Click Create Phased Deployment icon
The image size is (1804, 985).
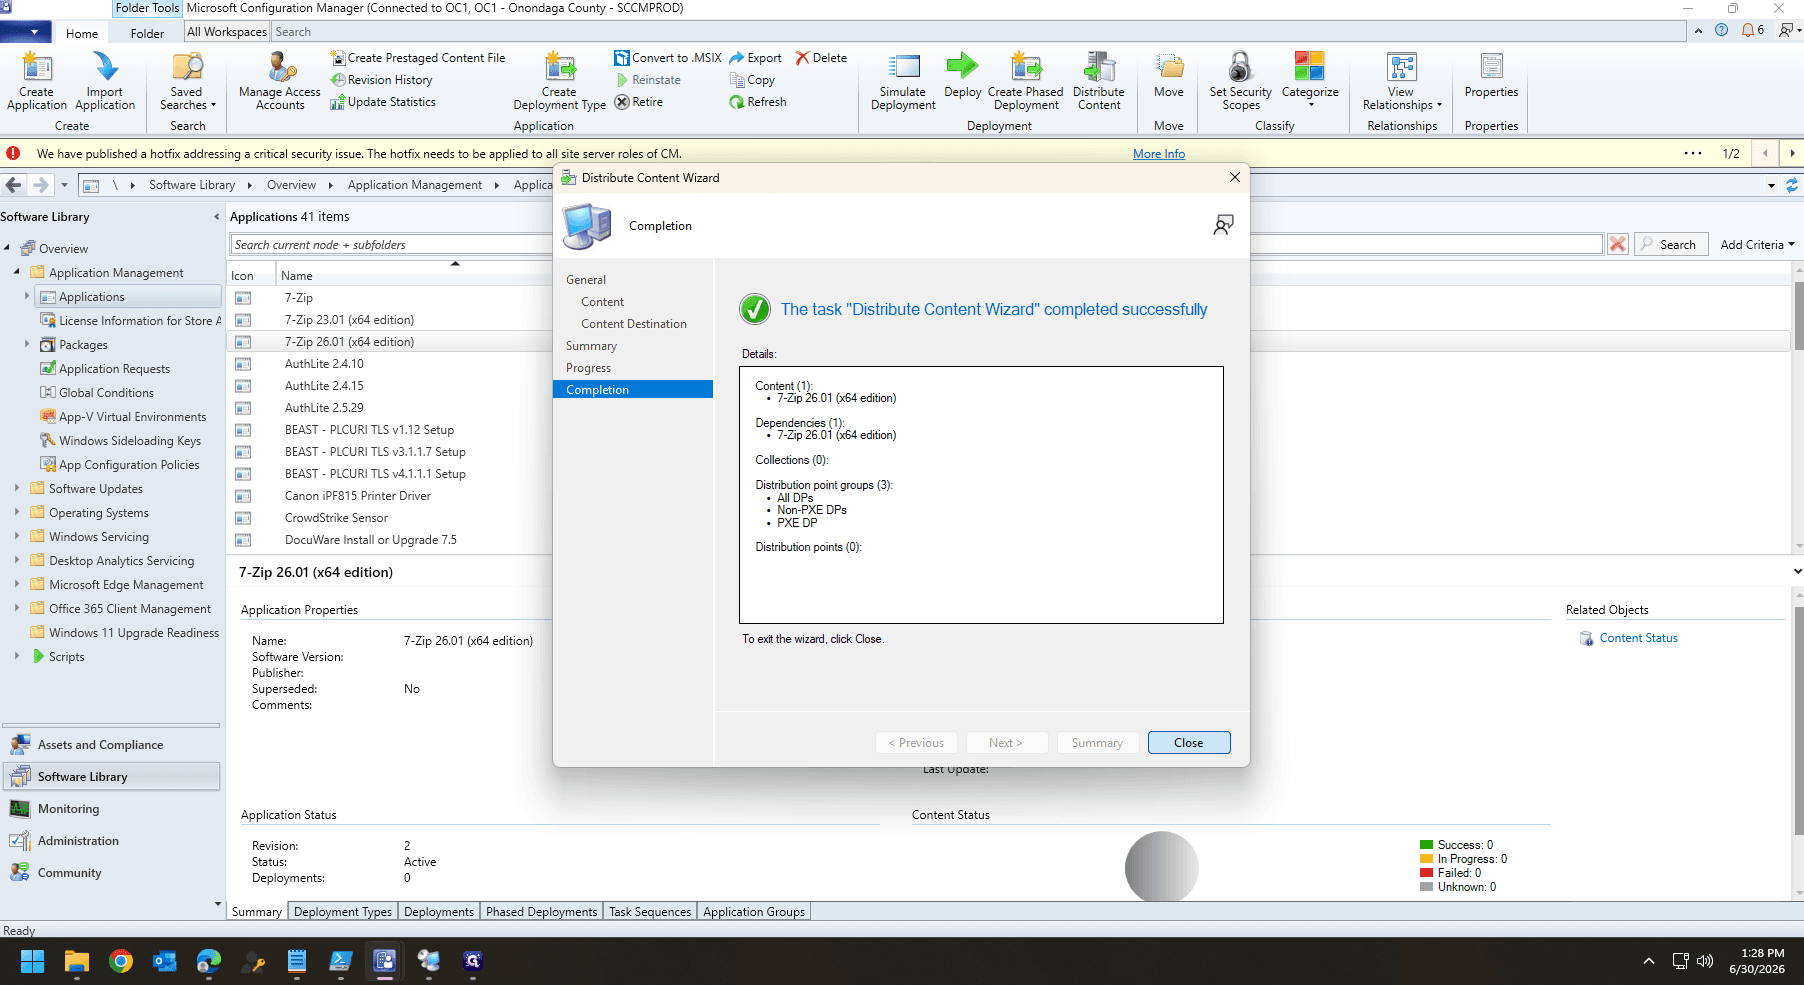point(1026,81)
